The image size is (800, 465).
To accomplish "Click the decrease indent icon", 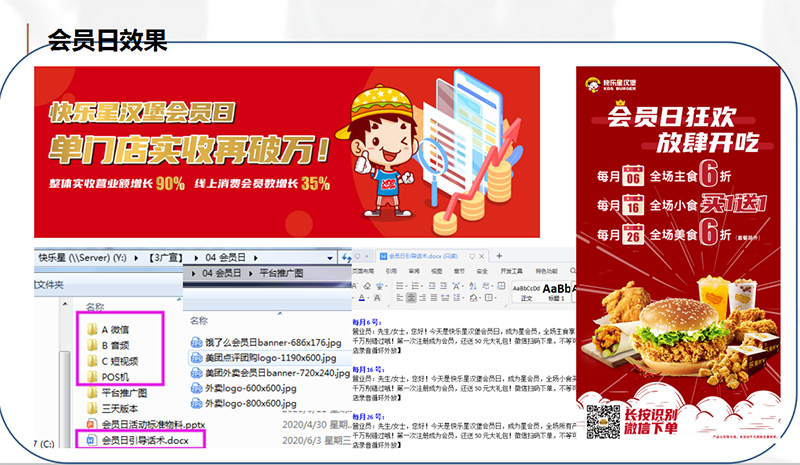I will point(432,286).
